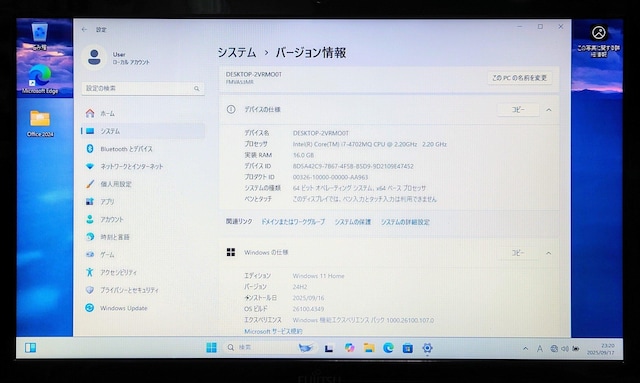Copy the Windows specifications
640x383 pixels.
tap(518, 253)
